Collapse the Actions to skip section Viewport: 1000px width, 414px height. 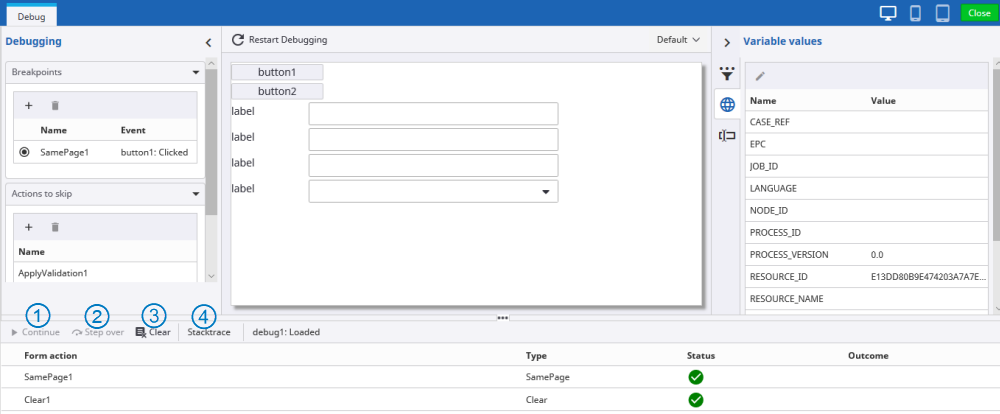coord(196,194)
